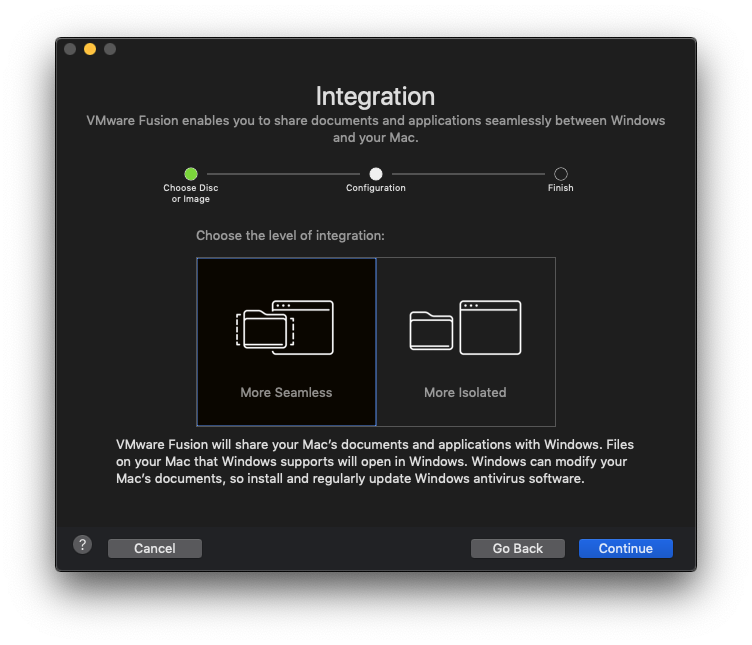Click the 'Configuration' step label
Viewport: 752px width, 645px height.
pos(376,188)
